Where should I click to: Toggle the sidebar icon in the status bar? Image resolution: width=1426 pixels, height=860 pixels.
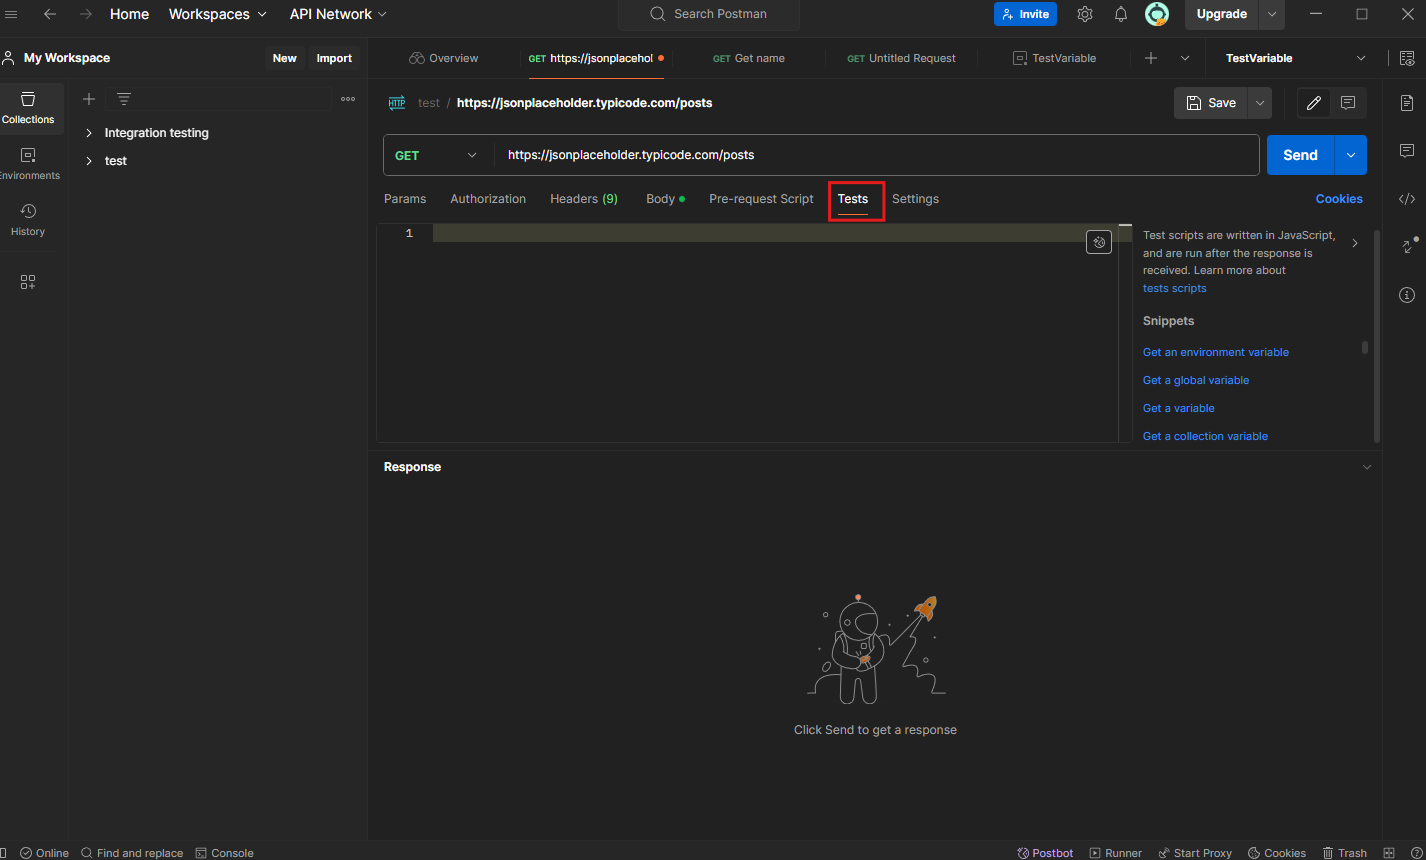4,853
